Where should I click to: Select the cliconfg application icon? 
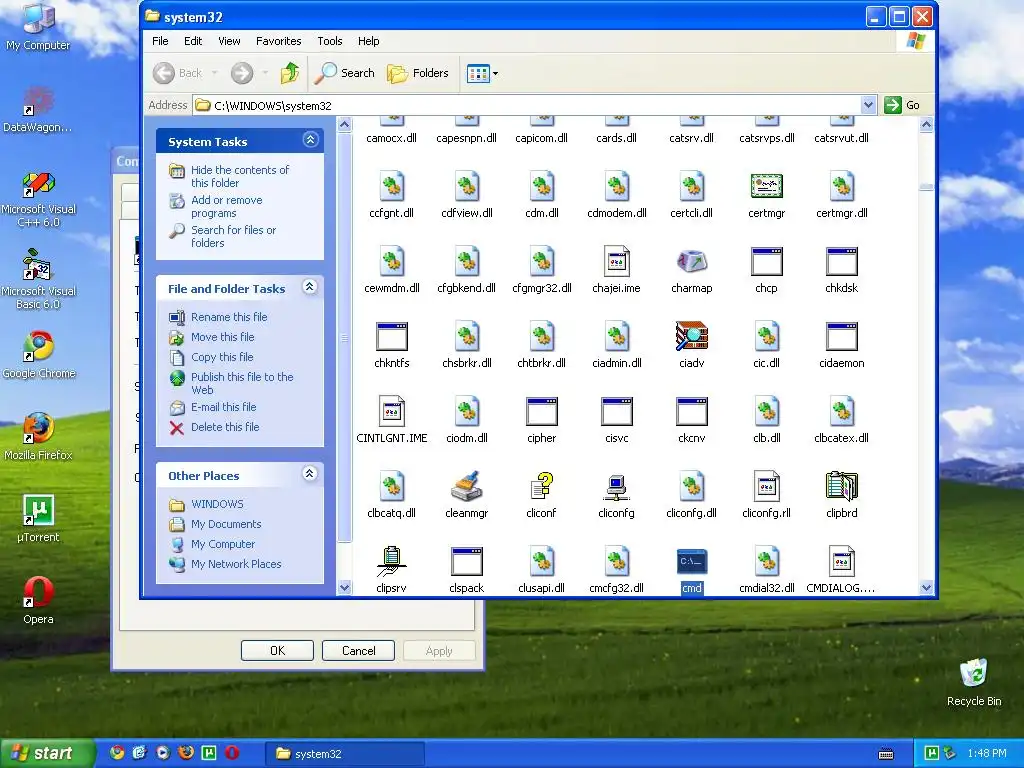(616, 487)
